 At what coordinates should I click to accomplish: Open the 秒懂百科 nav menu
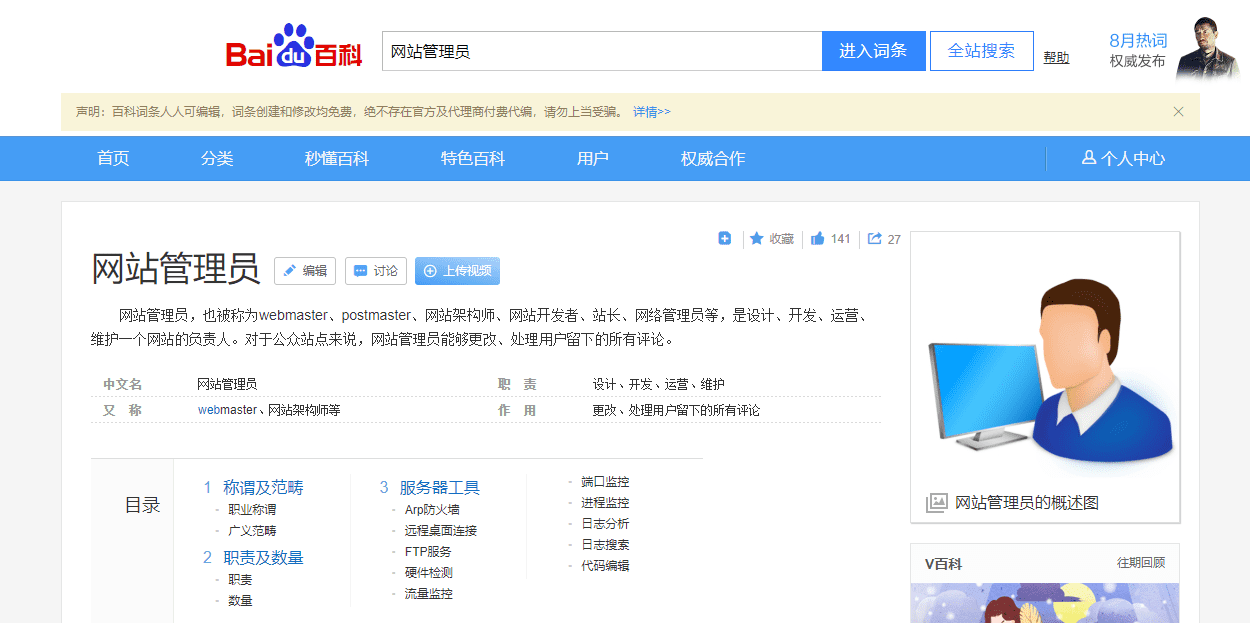click(x=337, y=158)
